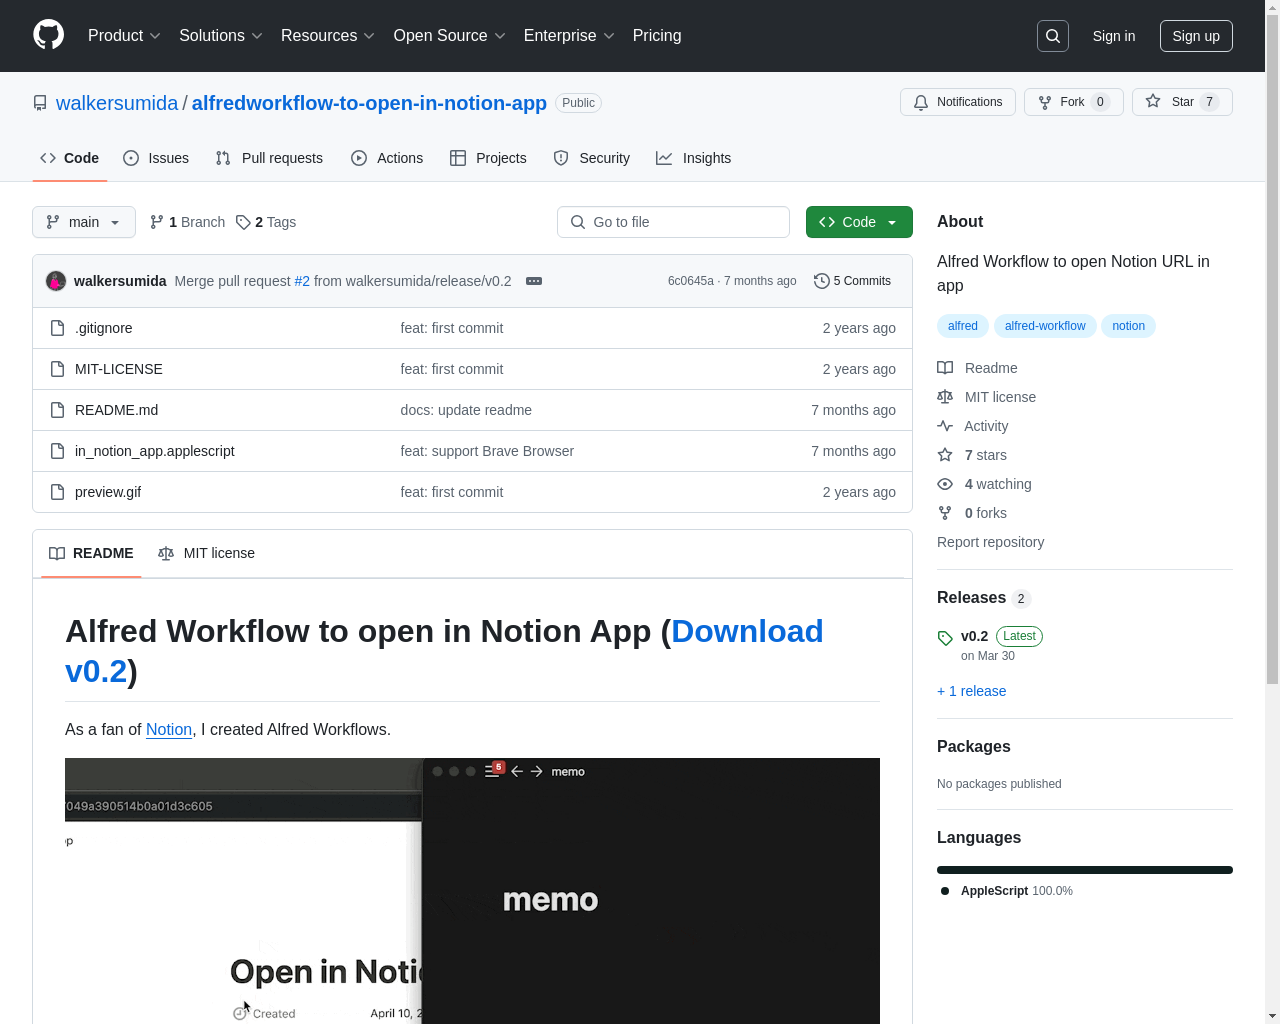Click the file icon next to preview.gif

click(x=58, y=492)
